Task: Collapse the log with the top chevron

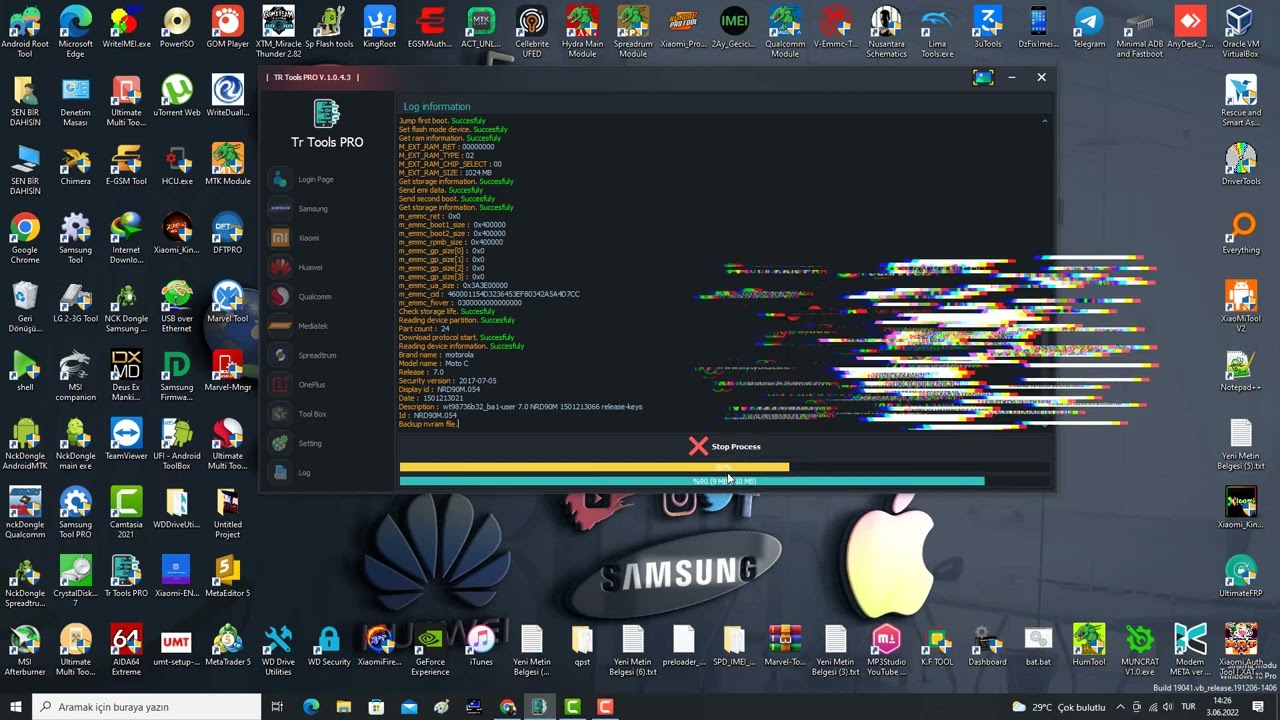Action: click(1045, 121)
